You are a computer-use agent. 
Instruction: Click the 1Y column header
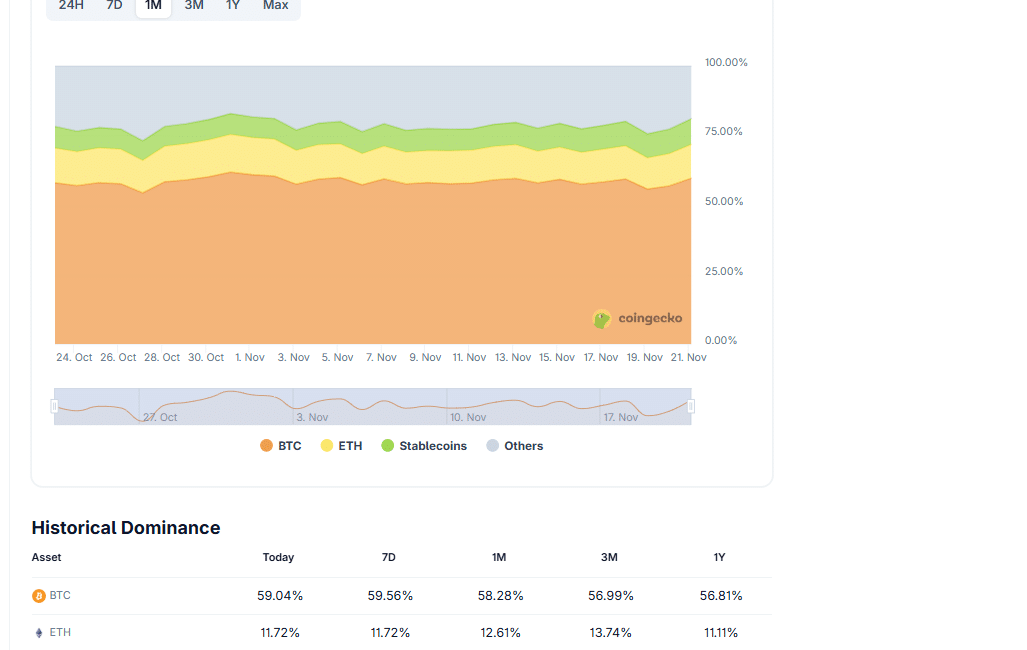point(719,558)
